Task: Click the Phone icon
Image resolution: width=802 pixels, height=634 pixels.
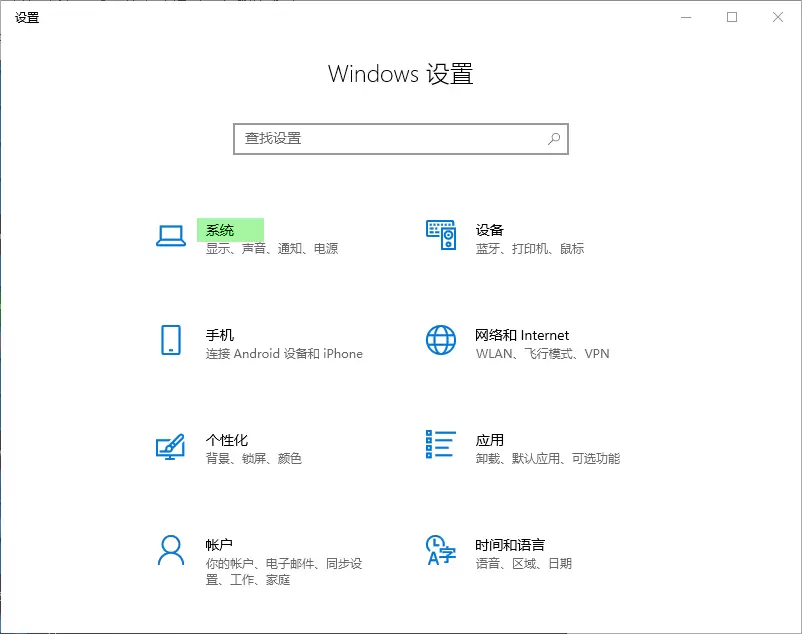Action: tap(171, 340)
